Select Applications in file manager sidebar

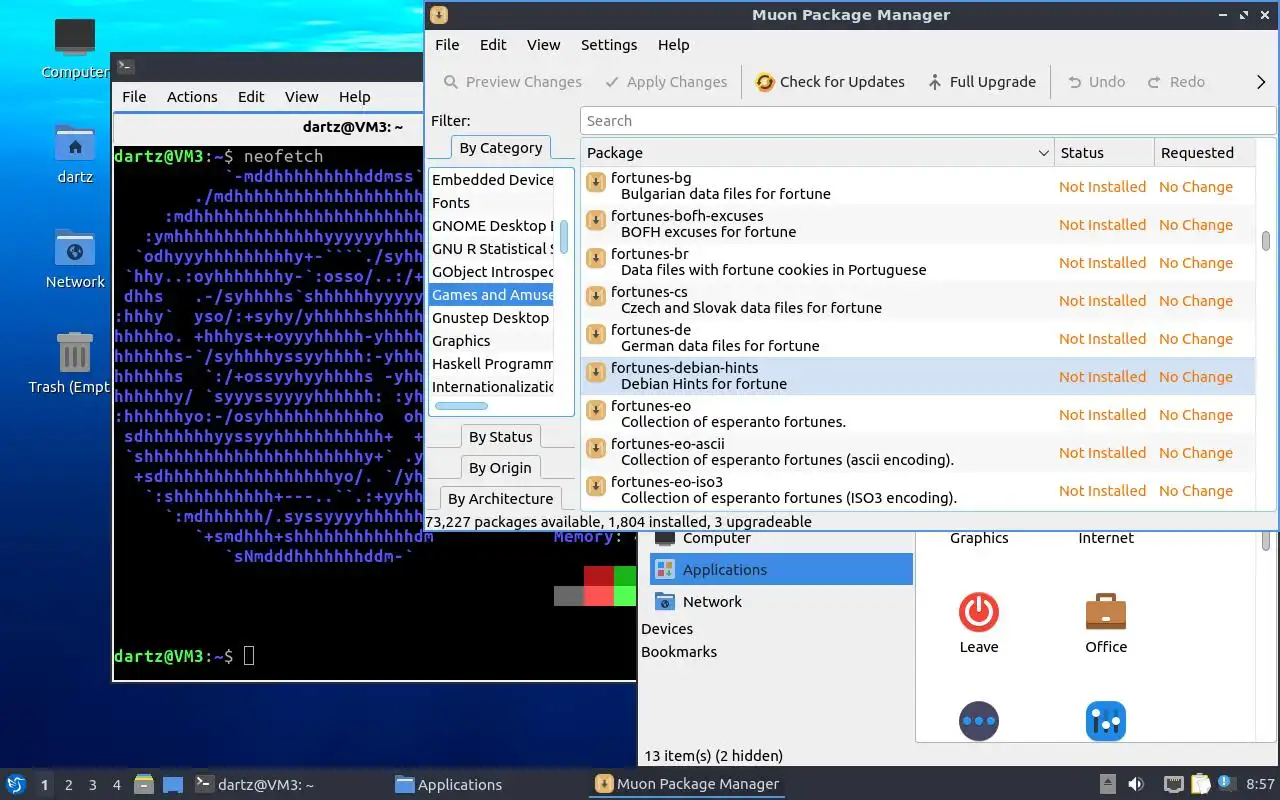click(x=781, y=570)
